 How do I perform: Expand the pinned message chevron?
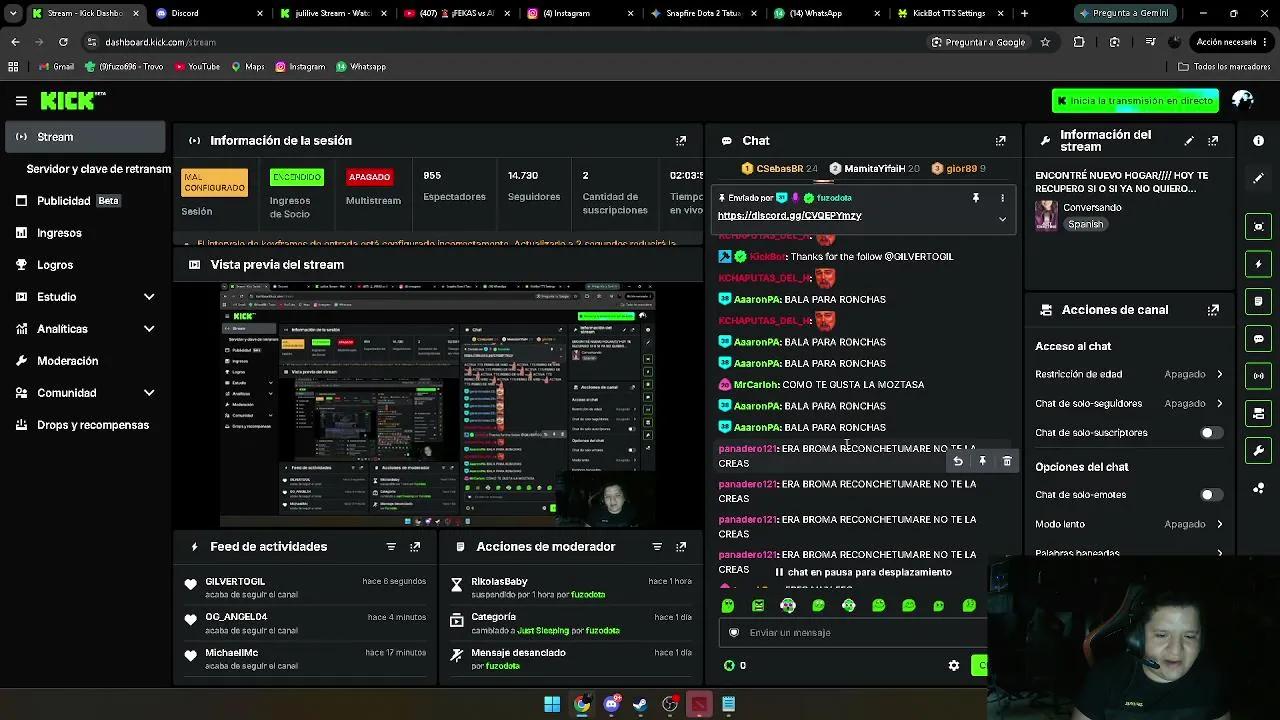[x=1002, y=219]
